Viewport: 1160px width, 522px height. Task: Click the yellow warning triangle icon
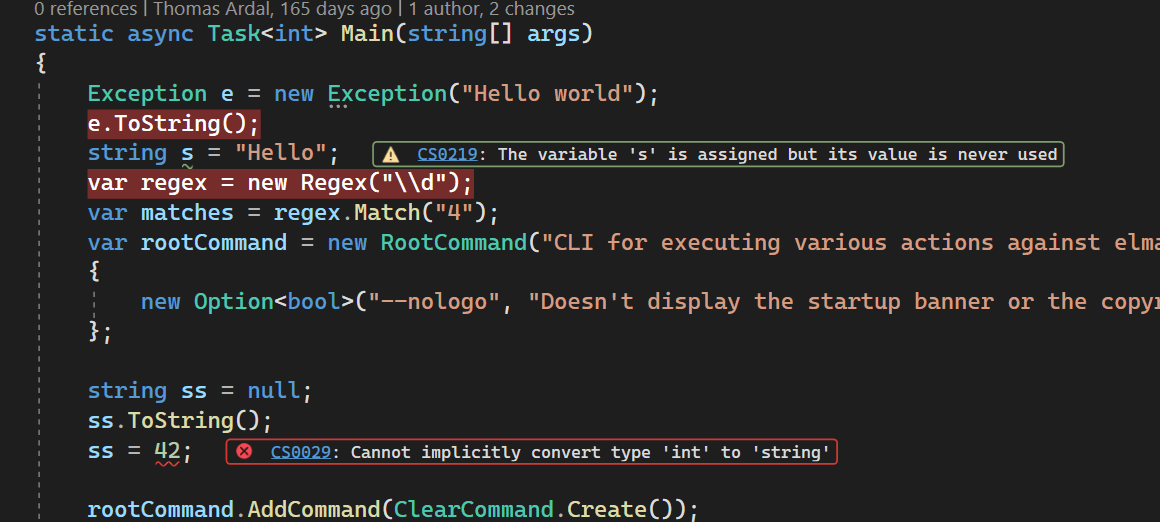(x=391, y=155)
